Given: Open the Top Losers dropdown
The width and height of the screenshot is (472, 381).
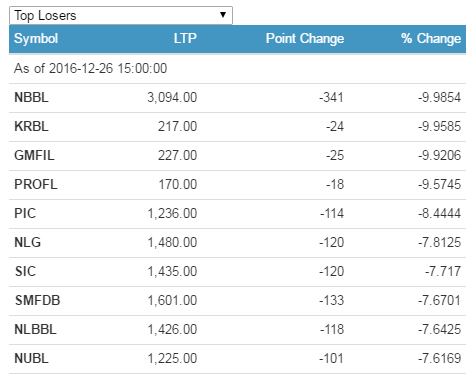Looking at the screenshot, I should pyautogui.click(x=121, y=15).
